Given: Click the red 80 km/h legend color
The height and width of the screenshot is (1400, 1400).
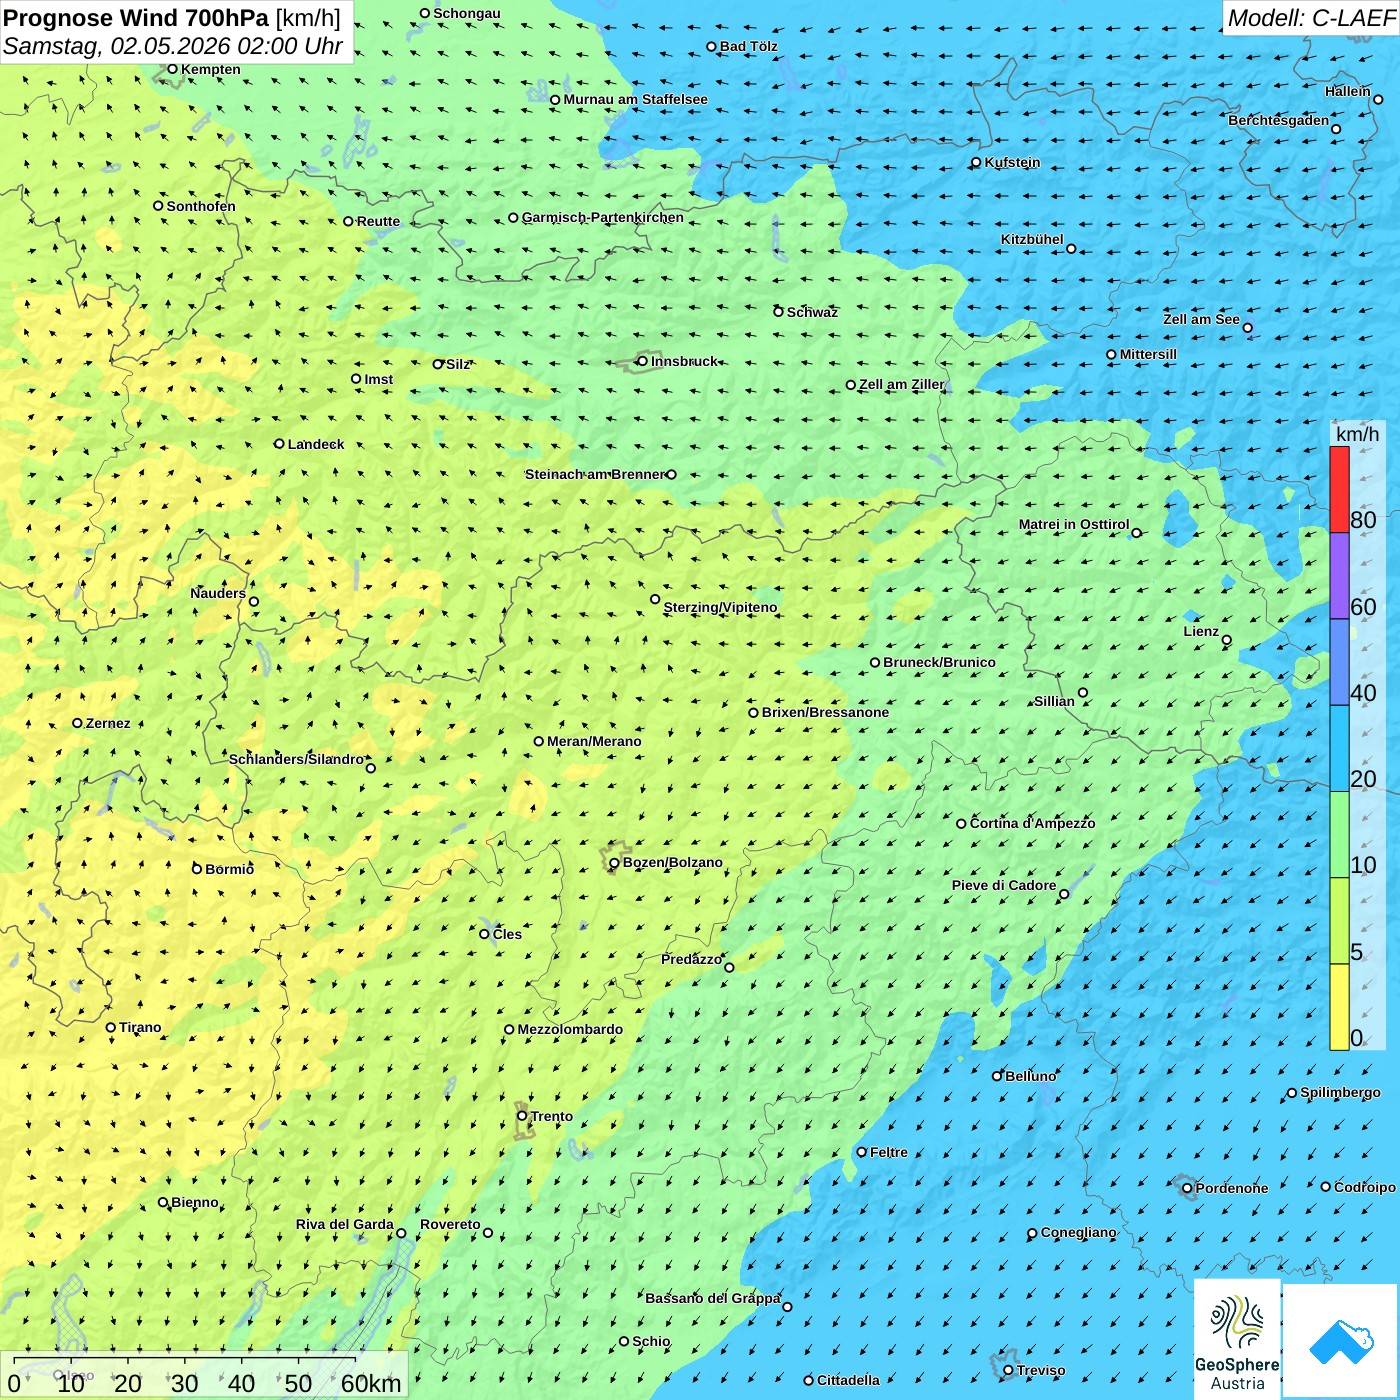Looking at the screenshot, I should tap(1339, 489).
